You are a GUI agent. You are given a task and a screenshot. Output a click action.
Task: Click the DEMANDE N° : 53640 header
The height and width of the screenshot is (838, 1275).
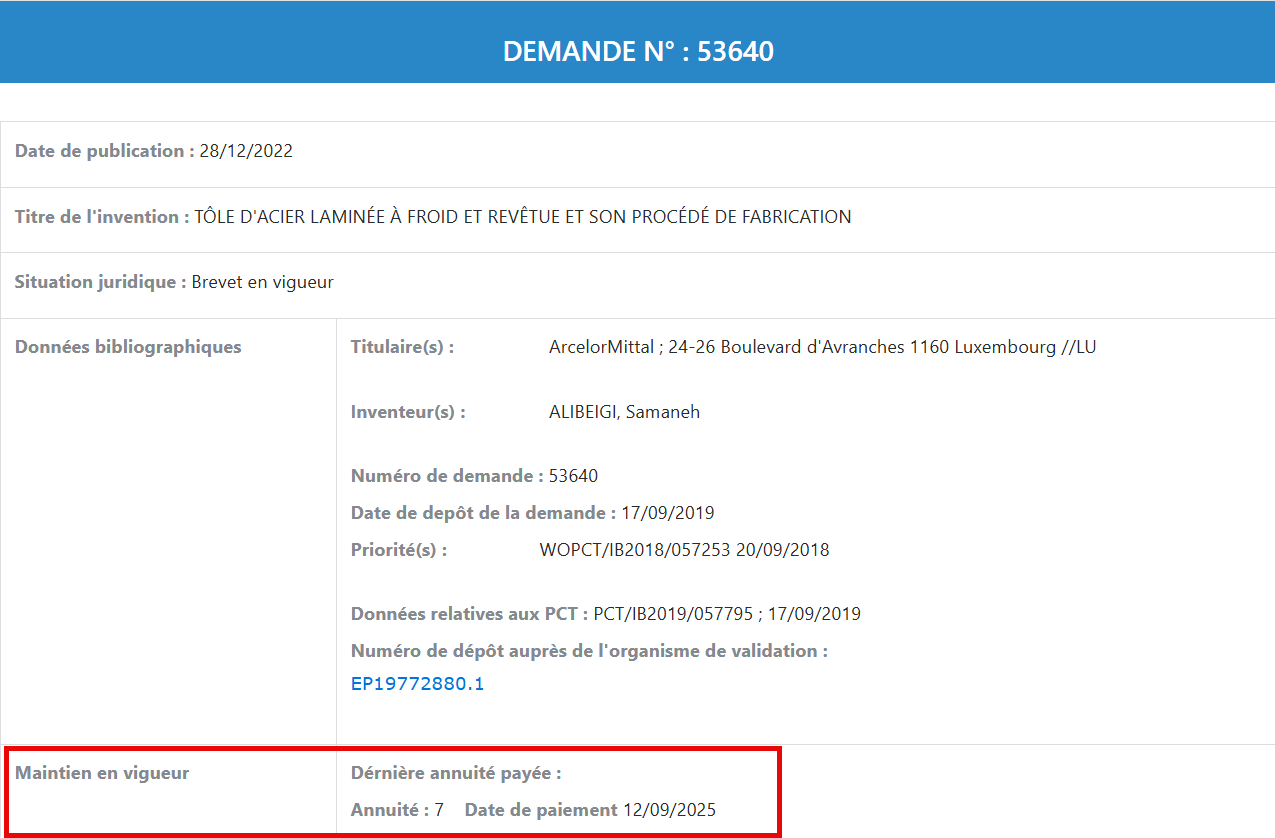pyautogui.click(x=637, y=50)
